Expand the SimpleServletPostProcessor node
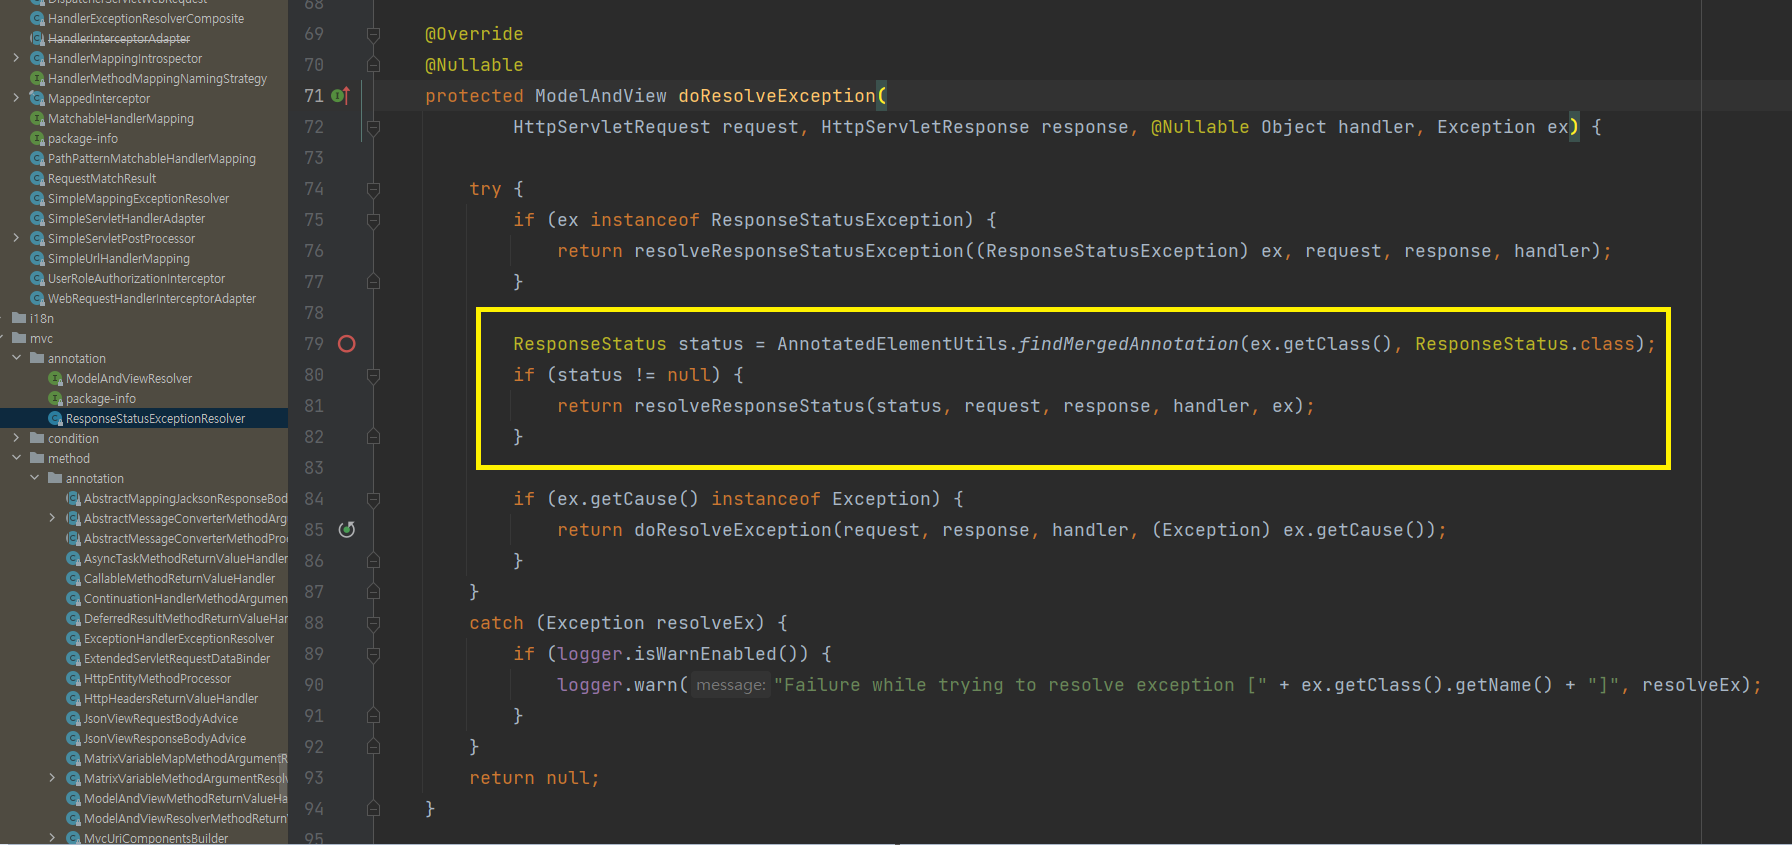 (x=16, y=238)
